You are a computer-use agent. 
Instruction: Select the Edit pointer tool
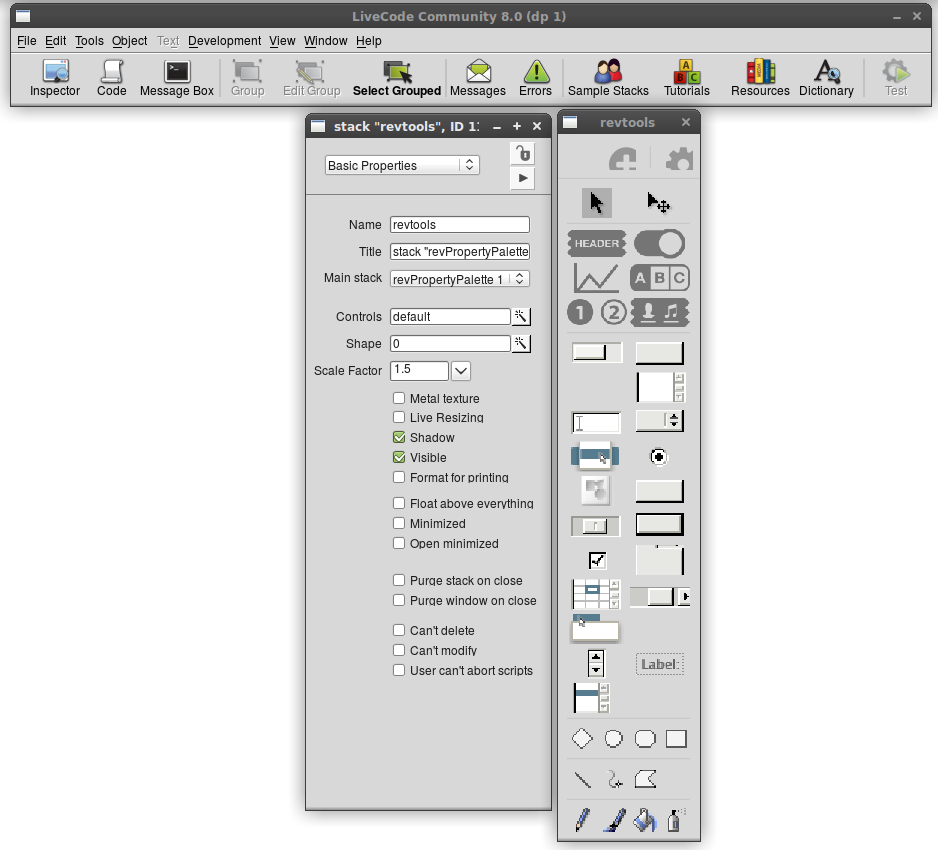click(x=658, y=203)
